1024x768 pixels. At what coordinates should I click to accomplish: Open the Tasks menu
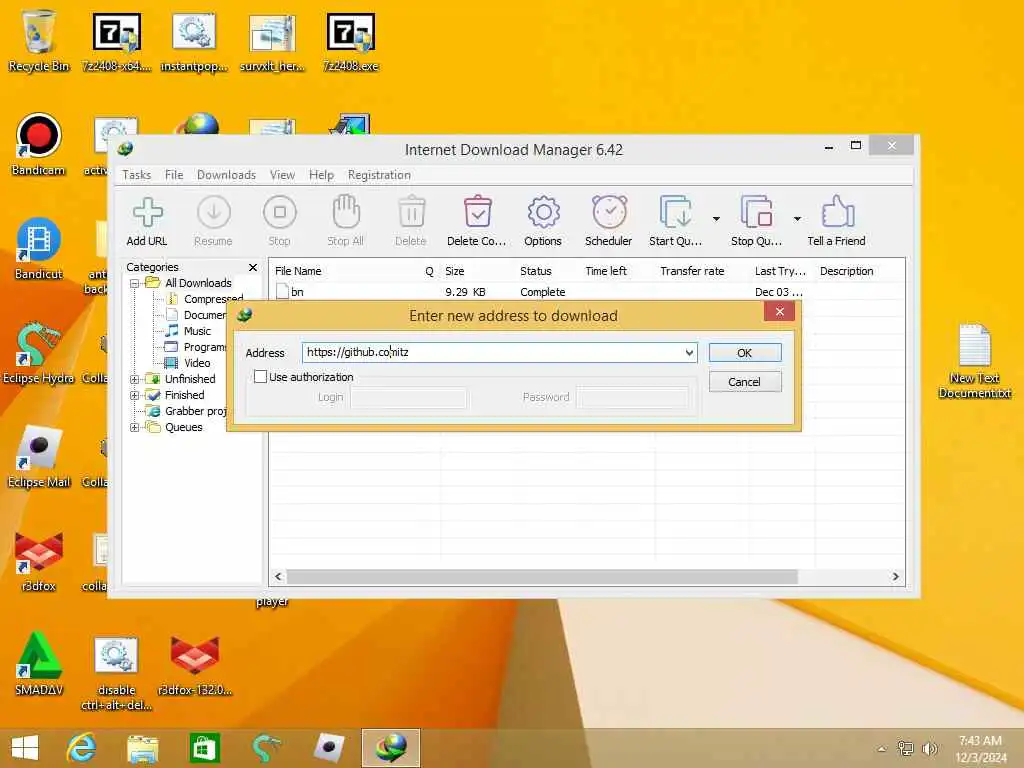(x=136, y=175)
